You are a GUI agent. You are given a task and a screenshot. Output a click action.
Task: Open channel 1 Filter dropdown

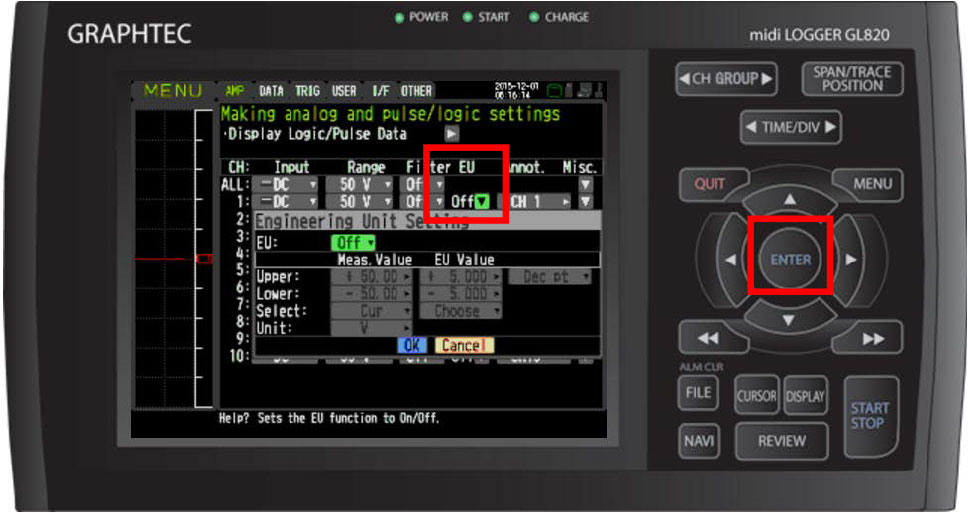coord(422,201)
